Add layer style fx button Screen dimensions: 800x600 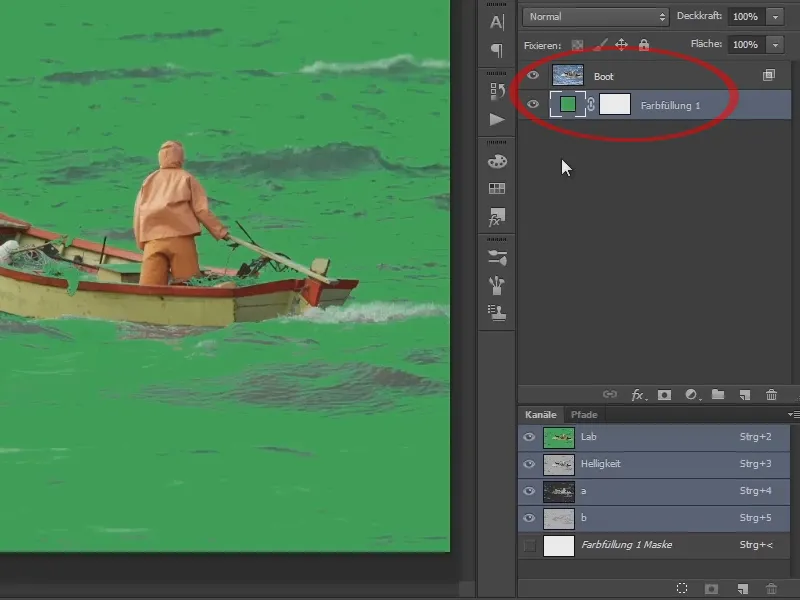click(x=638, y=394)
